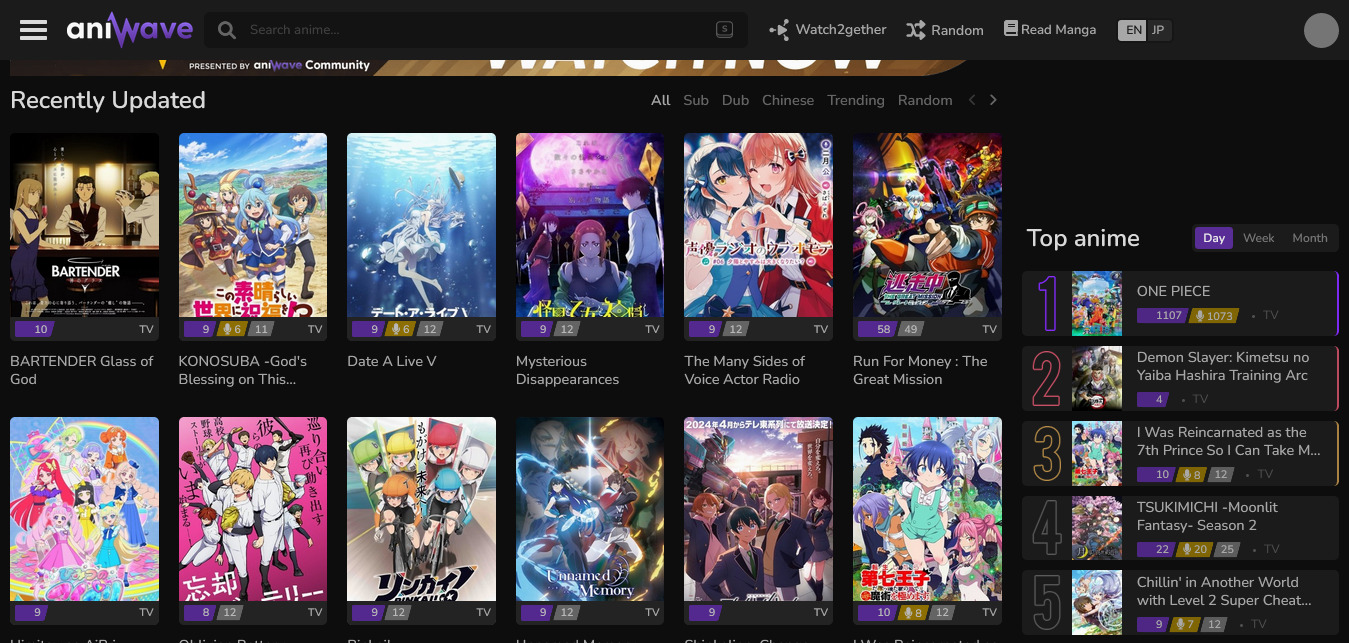Screen dimensions: 1349x643
Task: Switch title language to EN
Action: click(x=1133, y=30)
